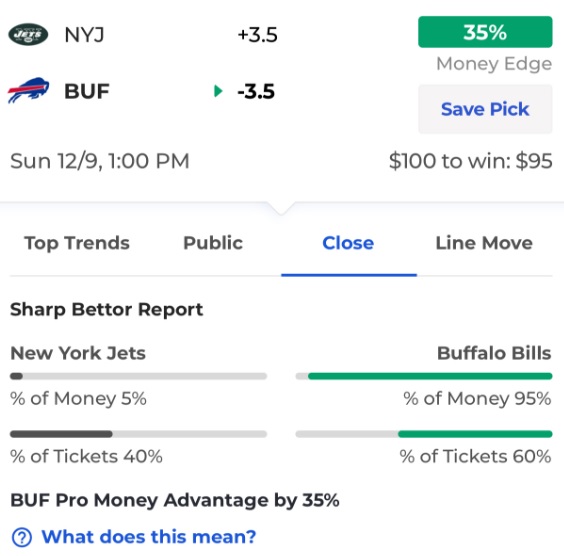The width and height of the screenshot is (564, 556).
Task: Open the Top Trends tab
Action: click(x=77, y=243)
